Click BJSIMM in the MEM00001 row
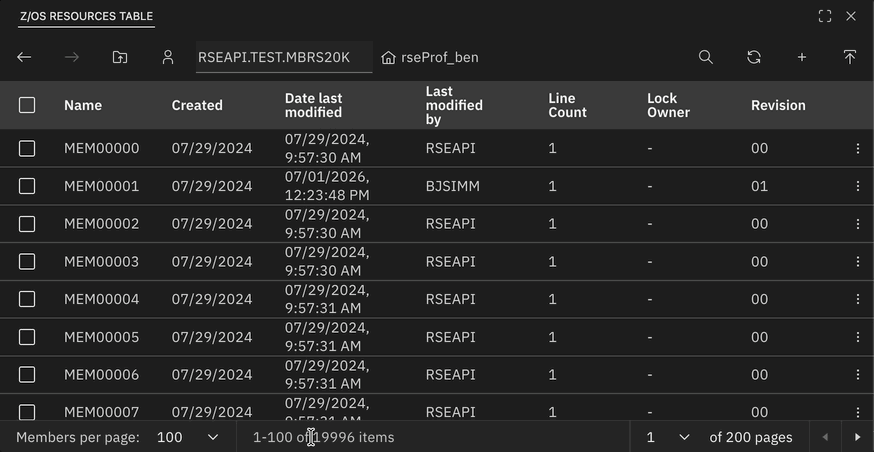The height and width of the screenshot is (452, 874). pyautogui.click(x=453, y=186)
